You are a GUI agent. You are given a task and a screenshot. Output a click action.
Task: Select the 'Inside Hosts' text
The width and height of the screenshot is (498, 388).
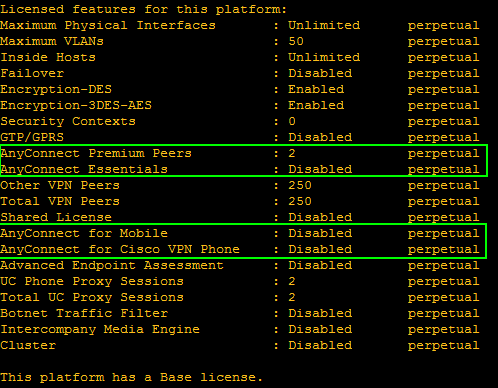48,57
